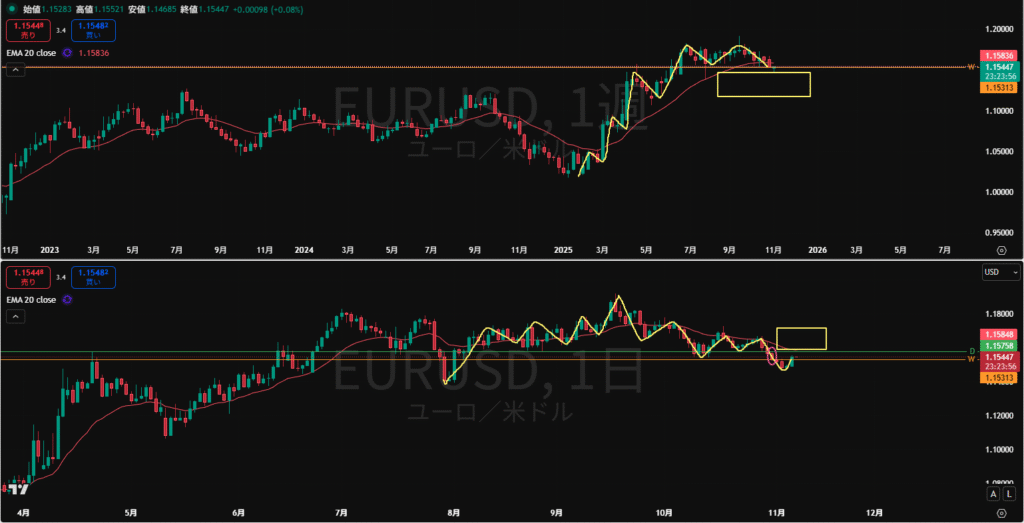Click the orange 1.15313 price label on weekly axis
This screenshot has height=523, width=1024.
tap(1000, 88)
